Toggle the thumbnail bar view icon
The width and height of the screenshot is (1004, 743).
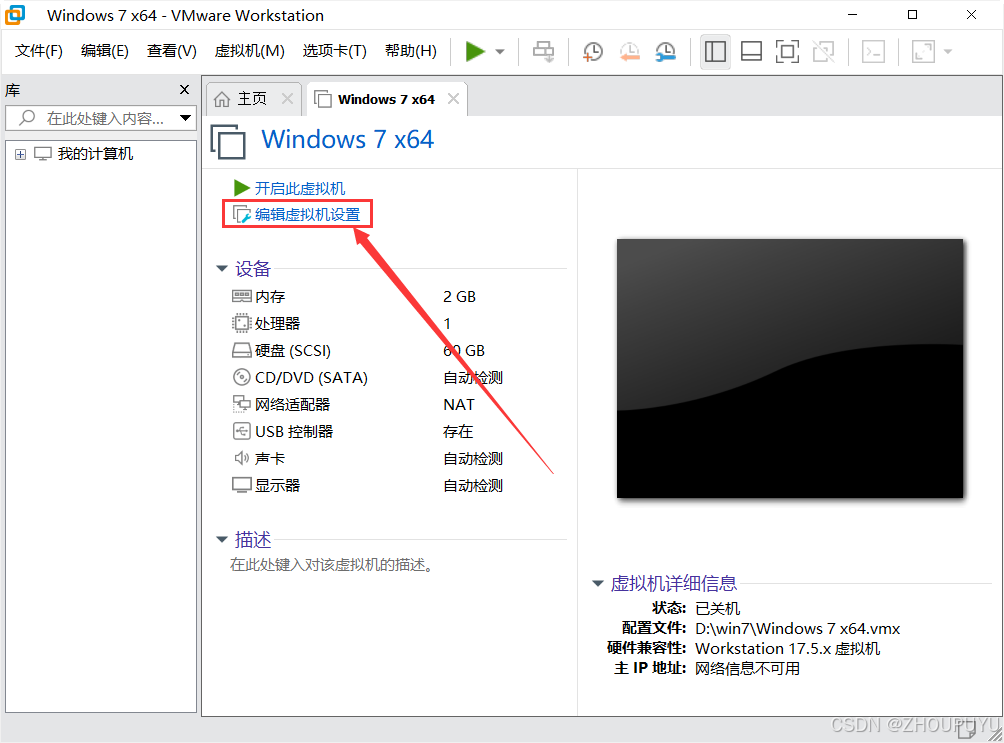click(751, 51)
